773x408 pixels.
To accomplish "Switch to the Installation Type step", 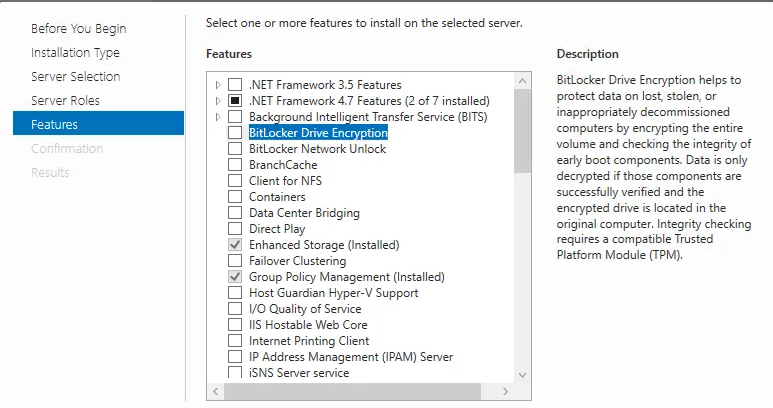I will pos(75,52).
